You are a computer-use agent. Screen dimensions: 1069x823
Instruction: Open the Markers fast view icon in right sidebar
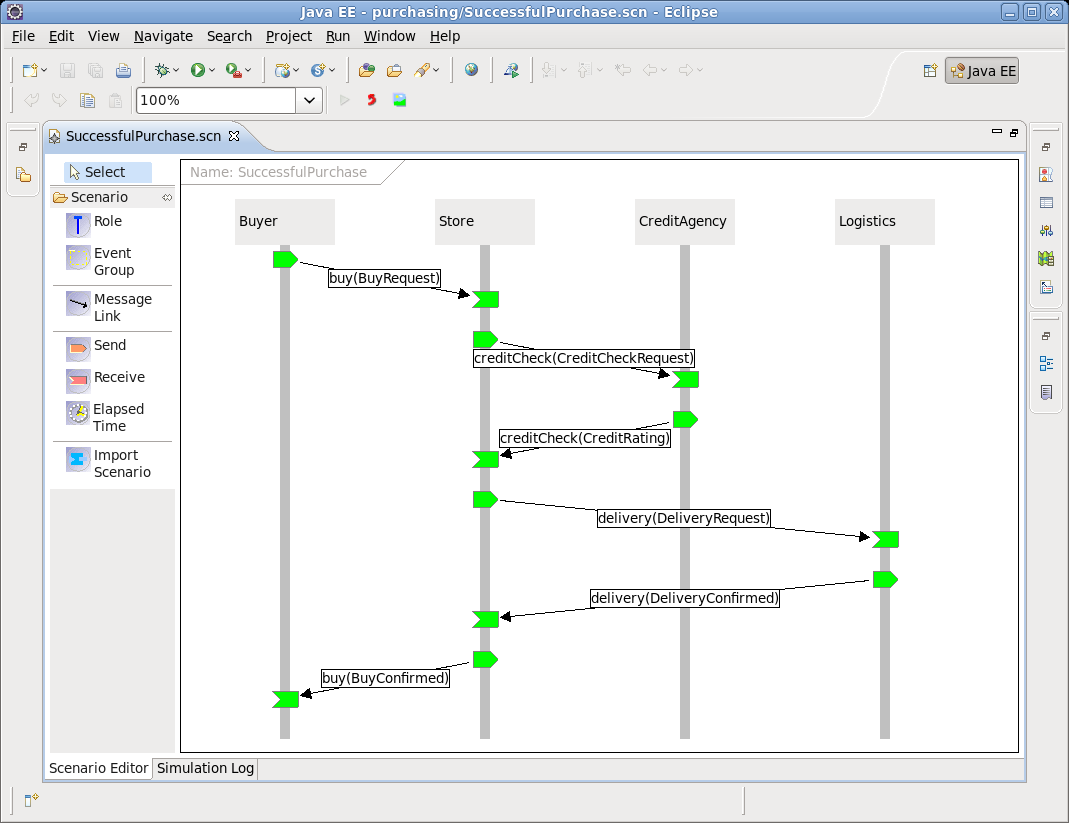coord(1046,175)
